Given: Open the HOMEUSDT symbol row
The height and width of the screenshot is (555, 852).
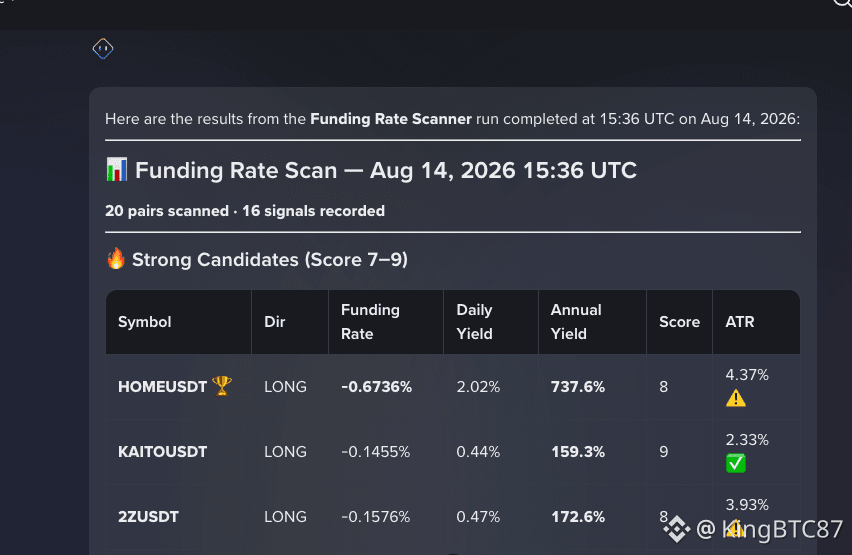Looking at the screenshot, I should (x=453, y=386).
